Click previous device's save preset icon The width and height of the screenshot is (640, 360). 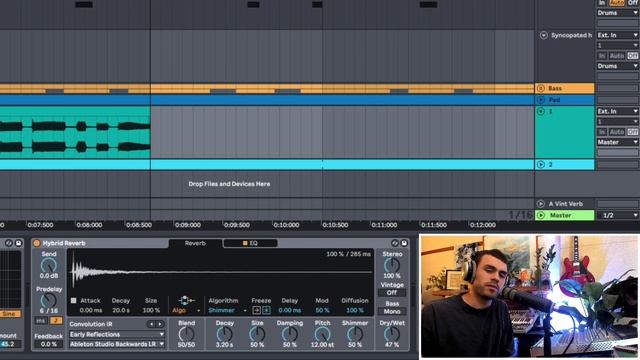click(x=18, y=243)
